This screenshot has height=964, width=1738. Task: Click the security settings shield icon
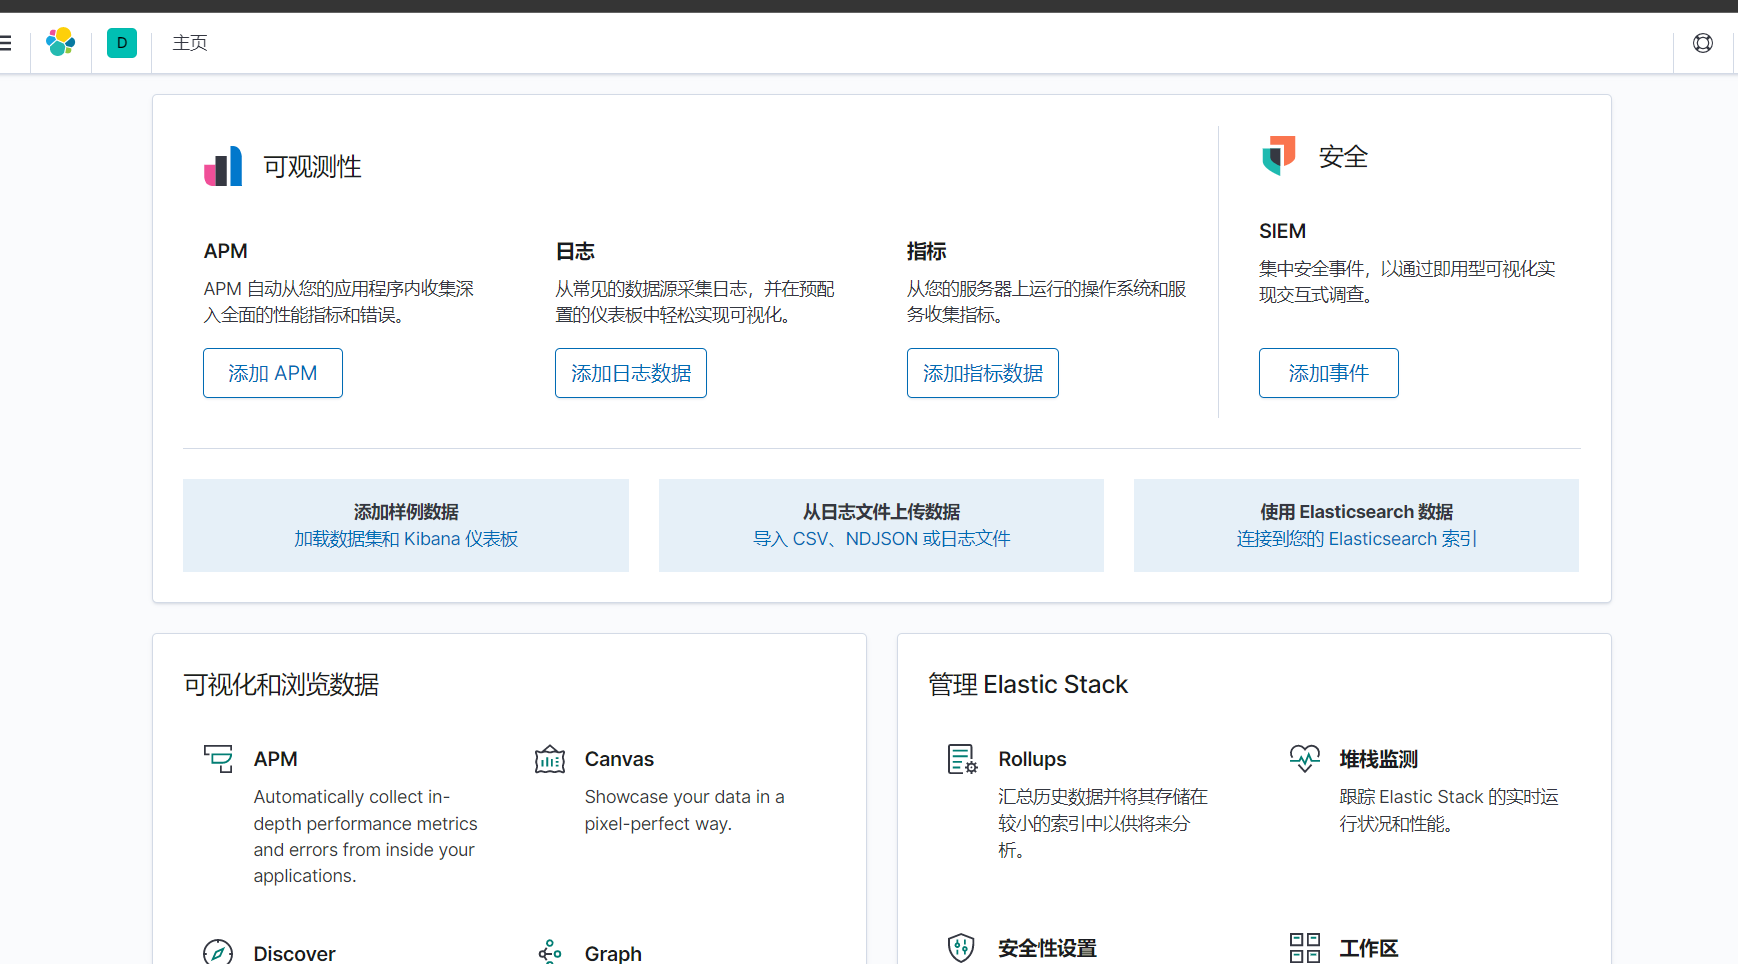961,948
